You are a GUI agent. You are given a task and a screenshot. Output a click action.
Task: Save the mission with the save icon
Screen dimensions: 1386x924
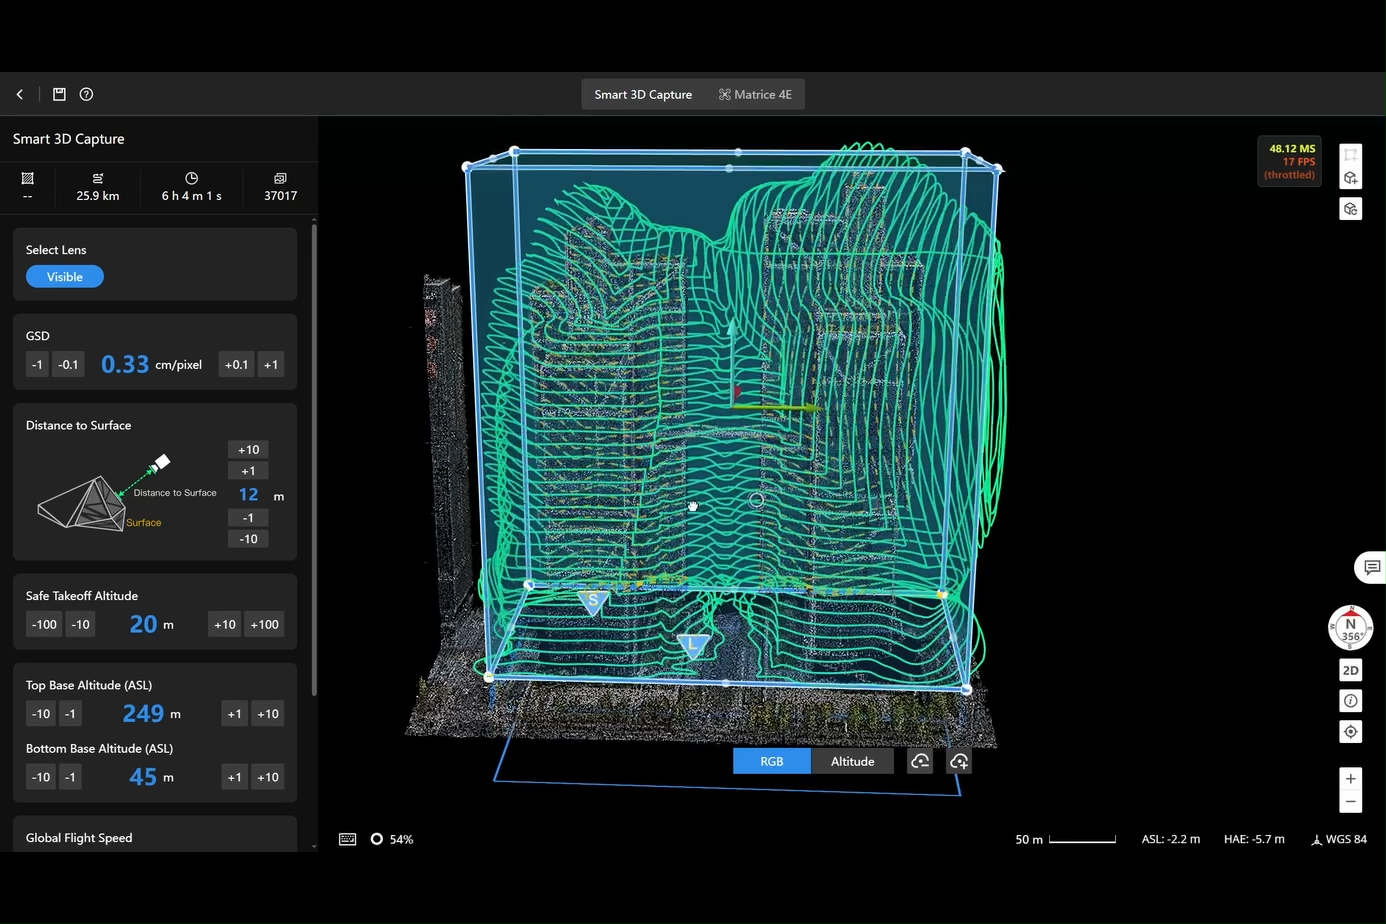coord(59,94)
